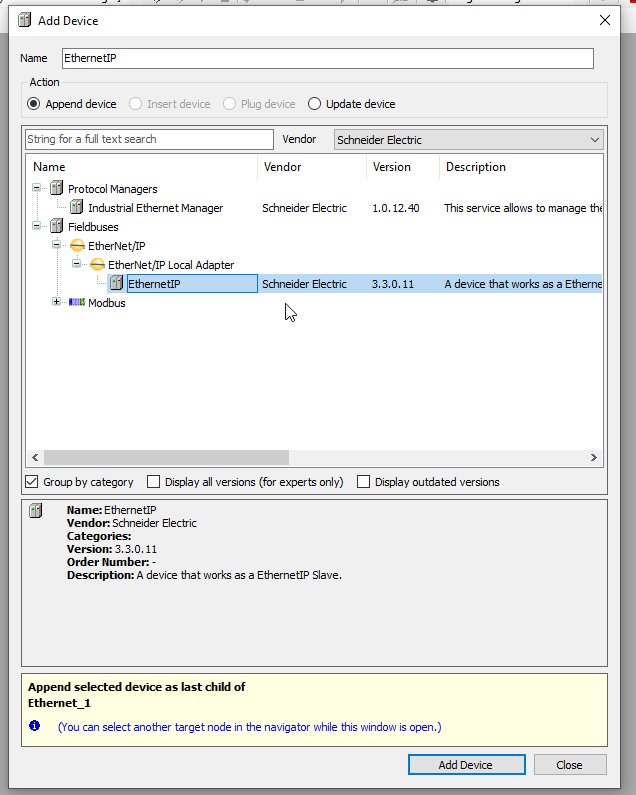636x795 pixels.
Task: Select the Protocol Managers tree item
Action: (113, 189)
